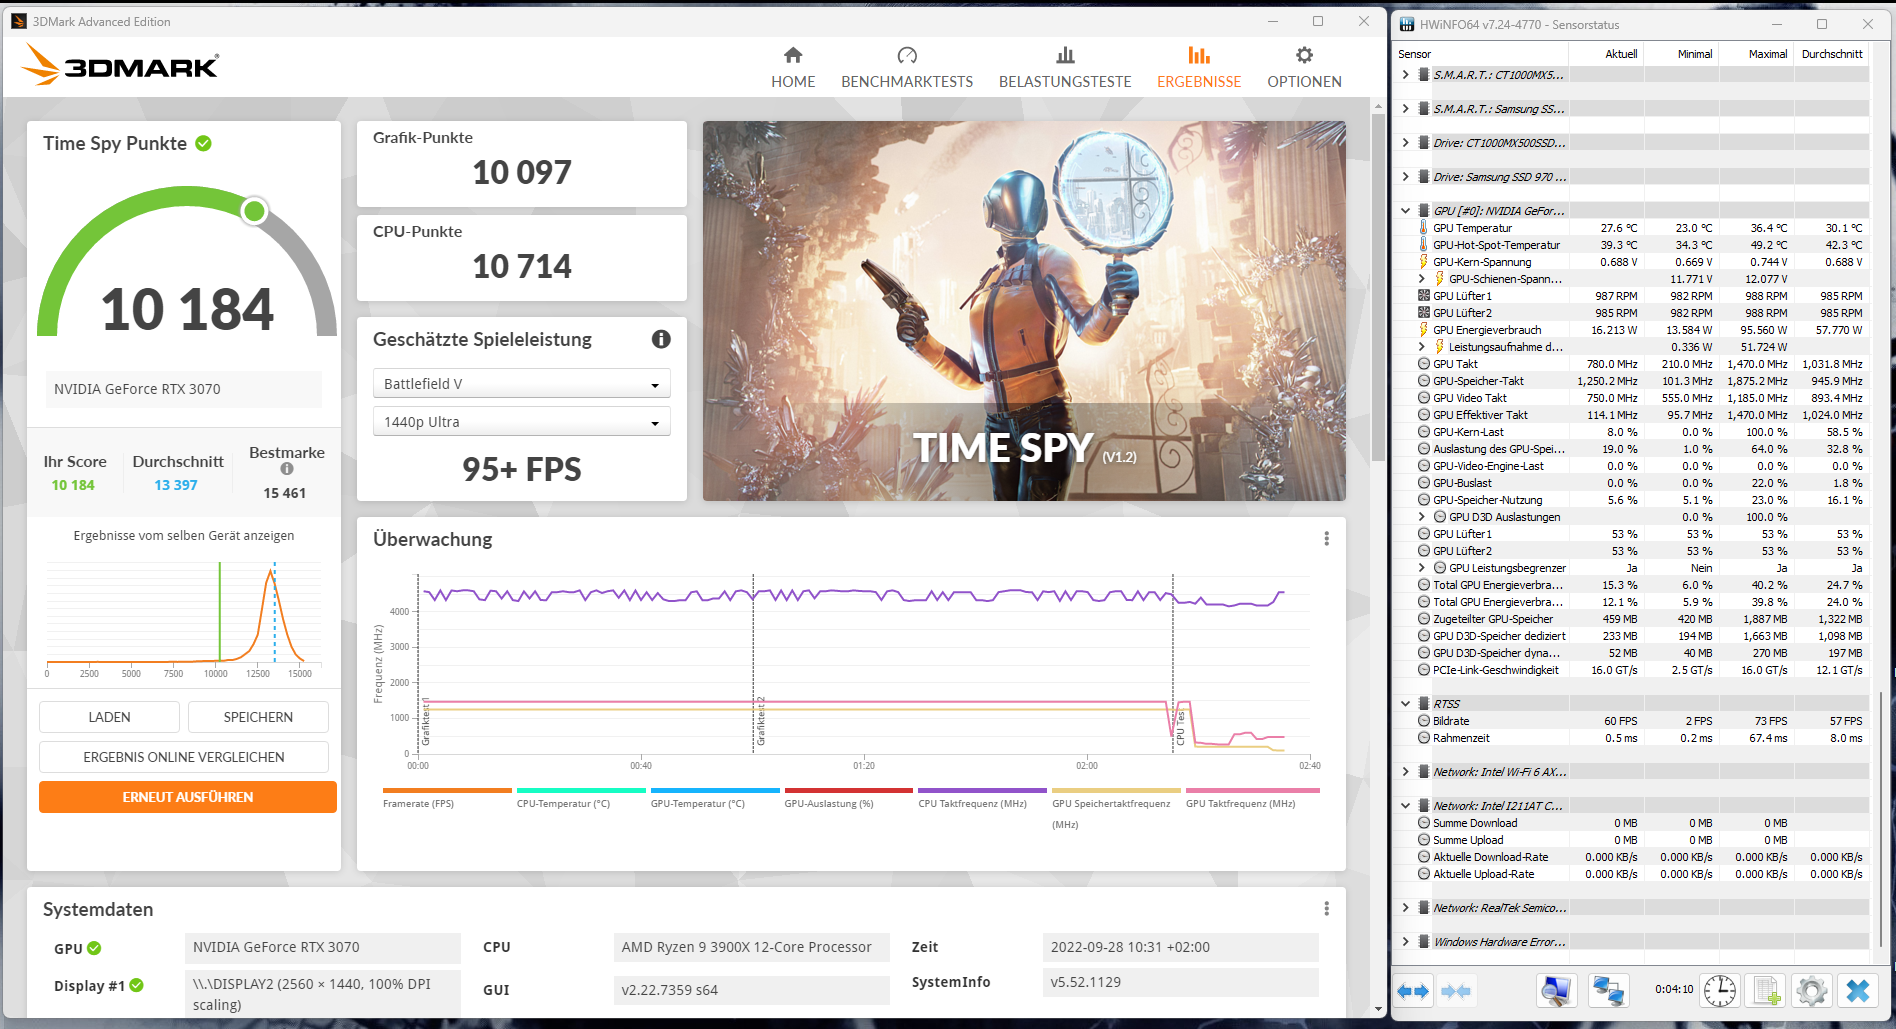Click HWiNFO networked monitors icon
Viewport: 1896px width, 1029px height.
1608,991
